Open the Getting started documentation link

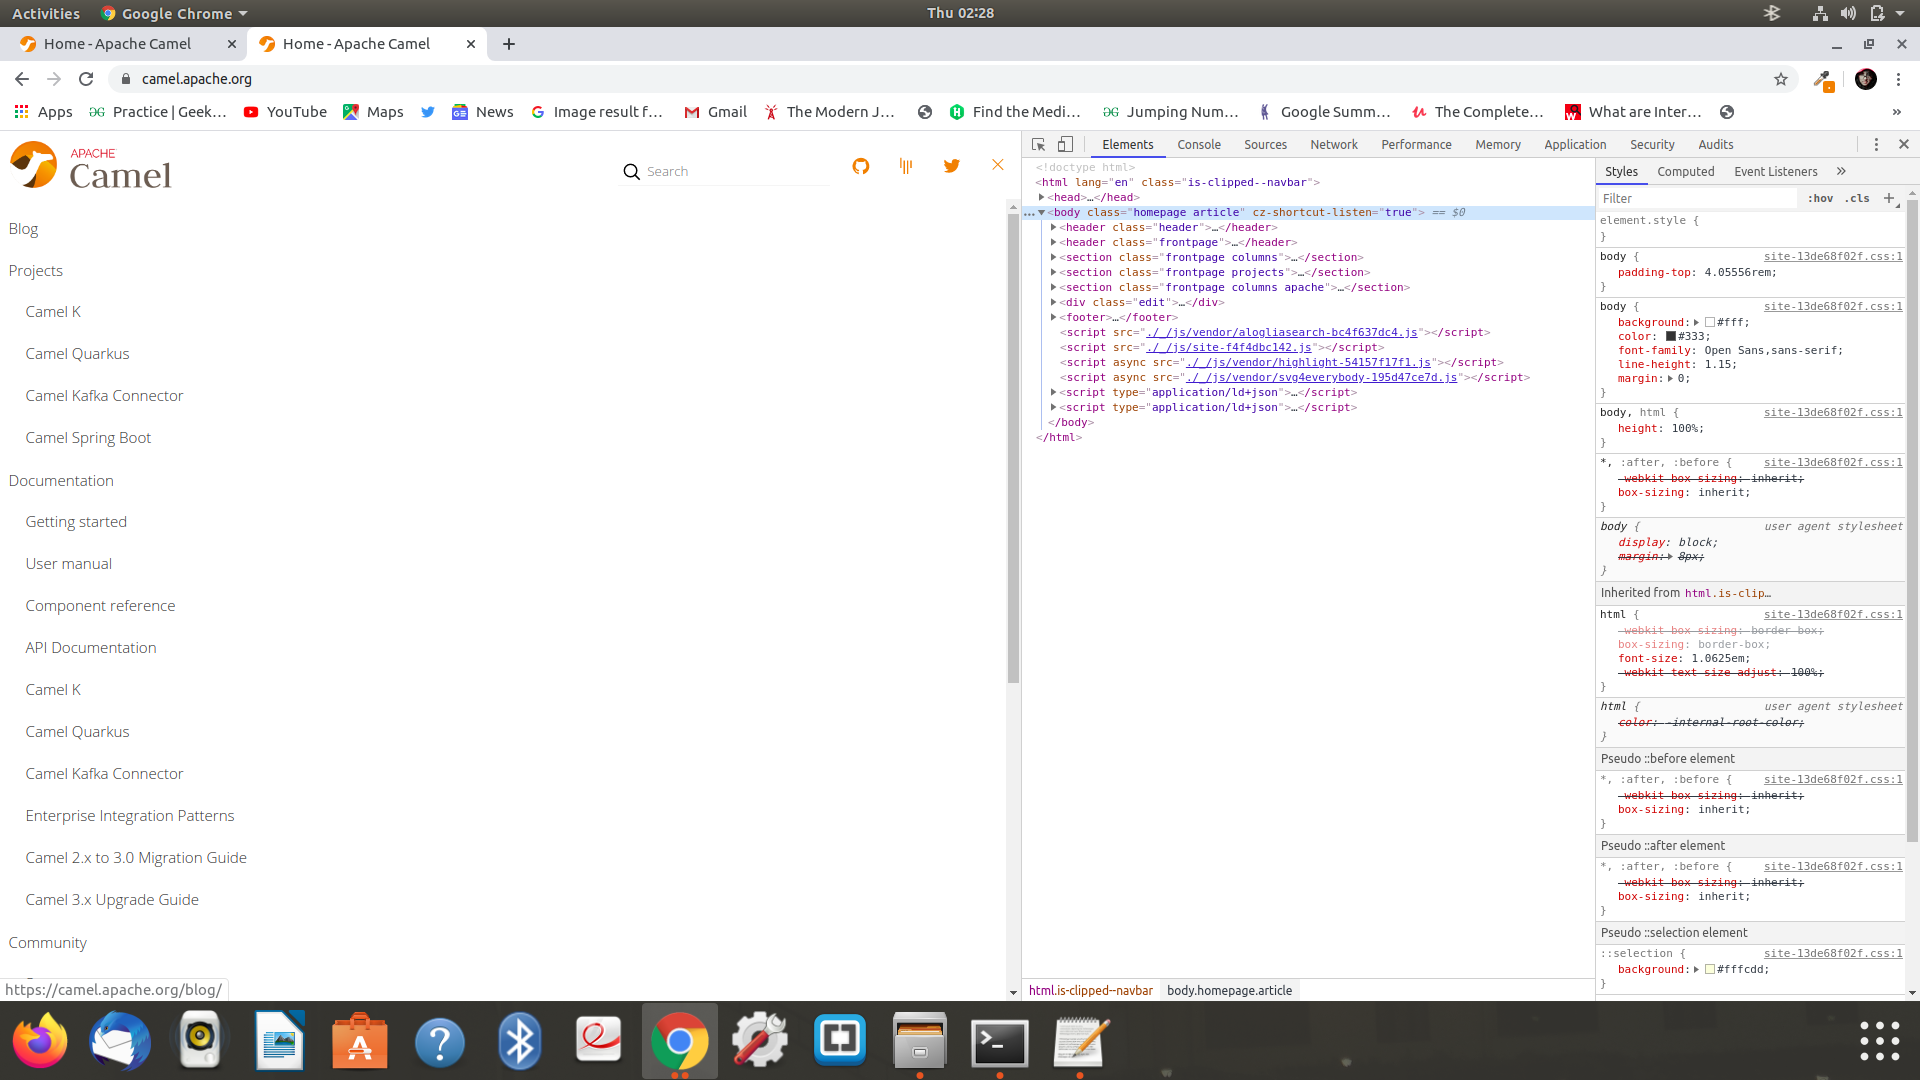tap(76, 522)
